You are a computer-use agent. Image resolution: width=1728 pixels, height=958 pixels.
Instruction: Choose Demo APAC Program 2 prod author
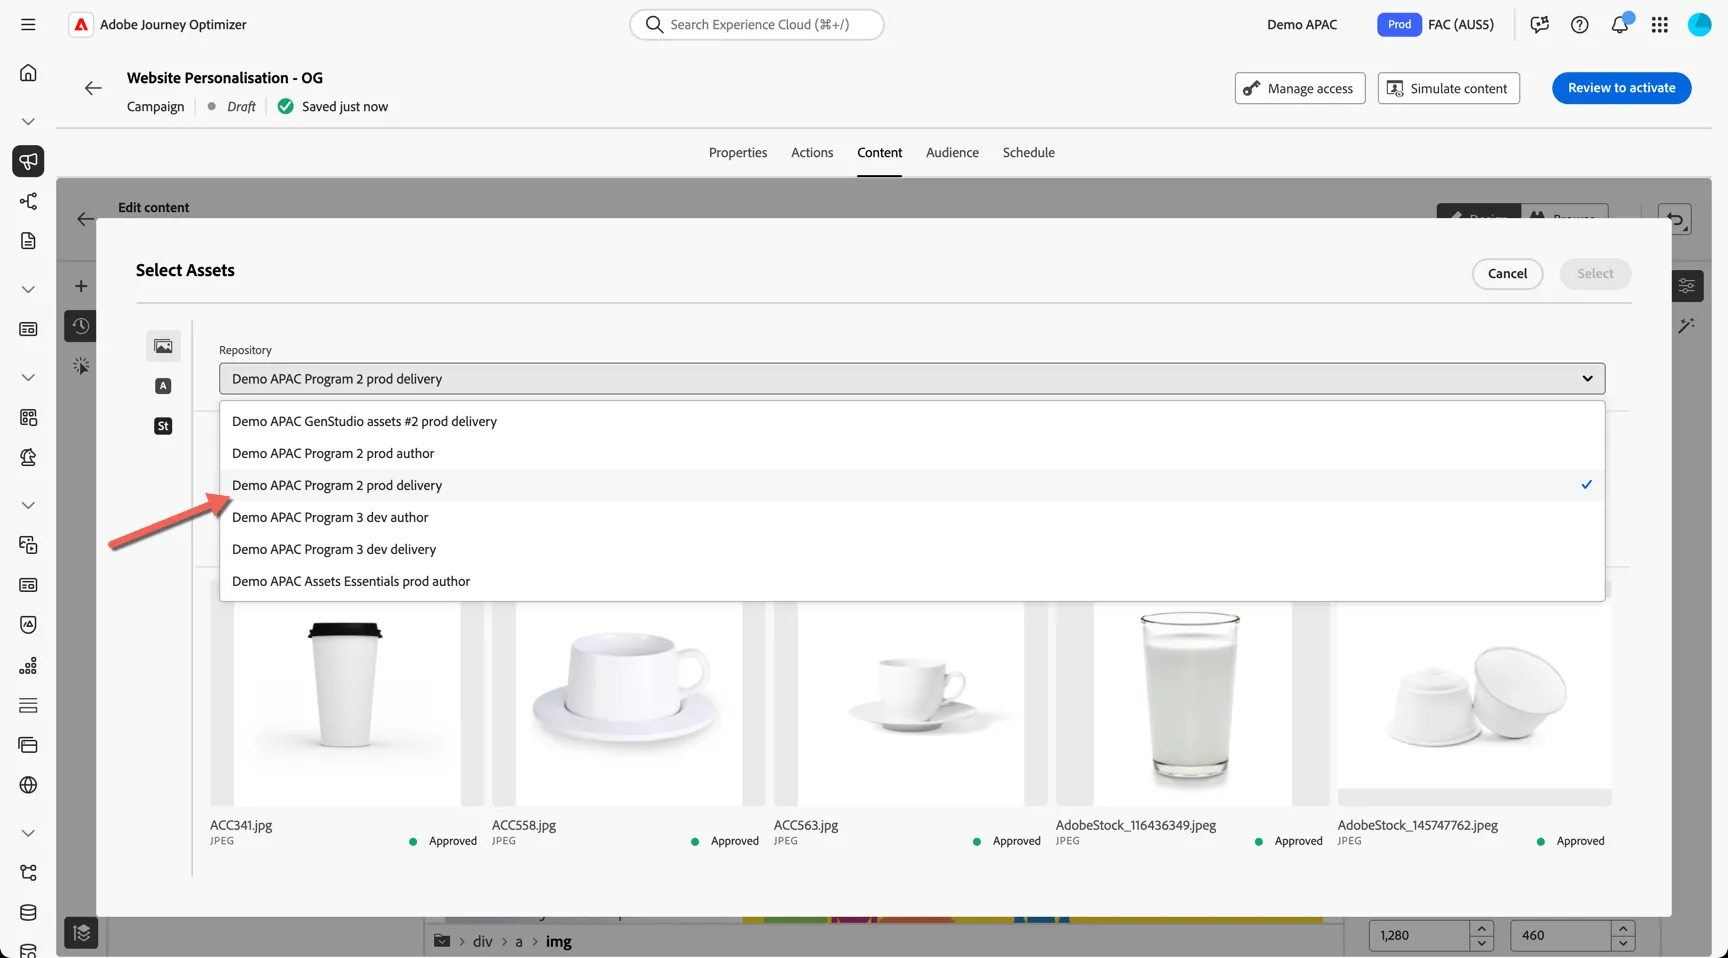pyautogui.click(x=912, y=453)
